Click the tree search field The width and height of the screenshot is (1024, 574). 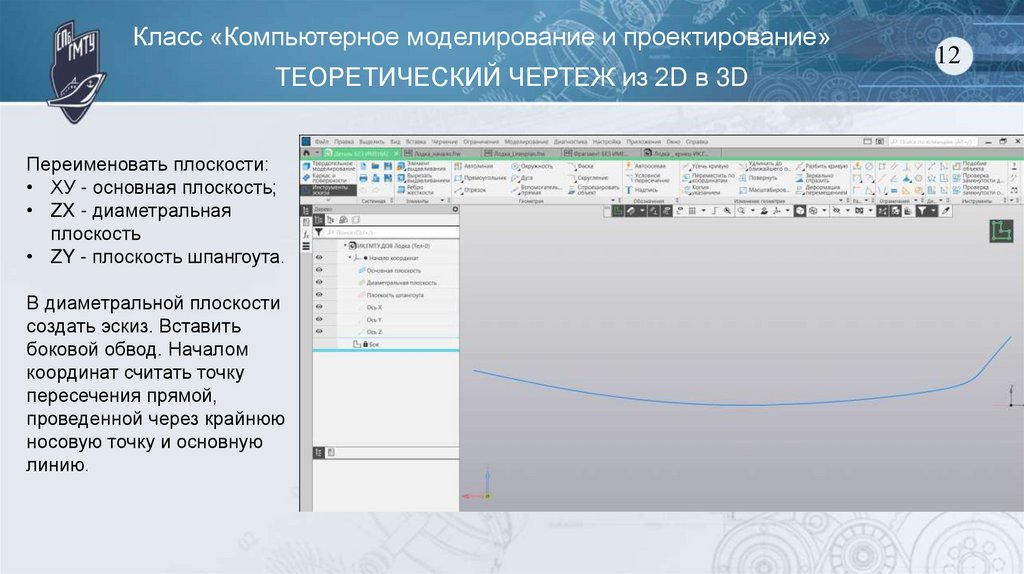(392, 232)
